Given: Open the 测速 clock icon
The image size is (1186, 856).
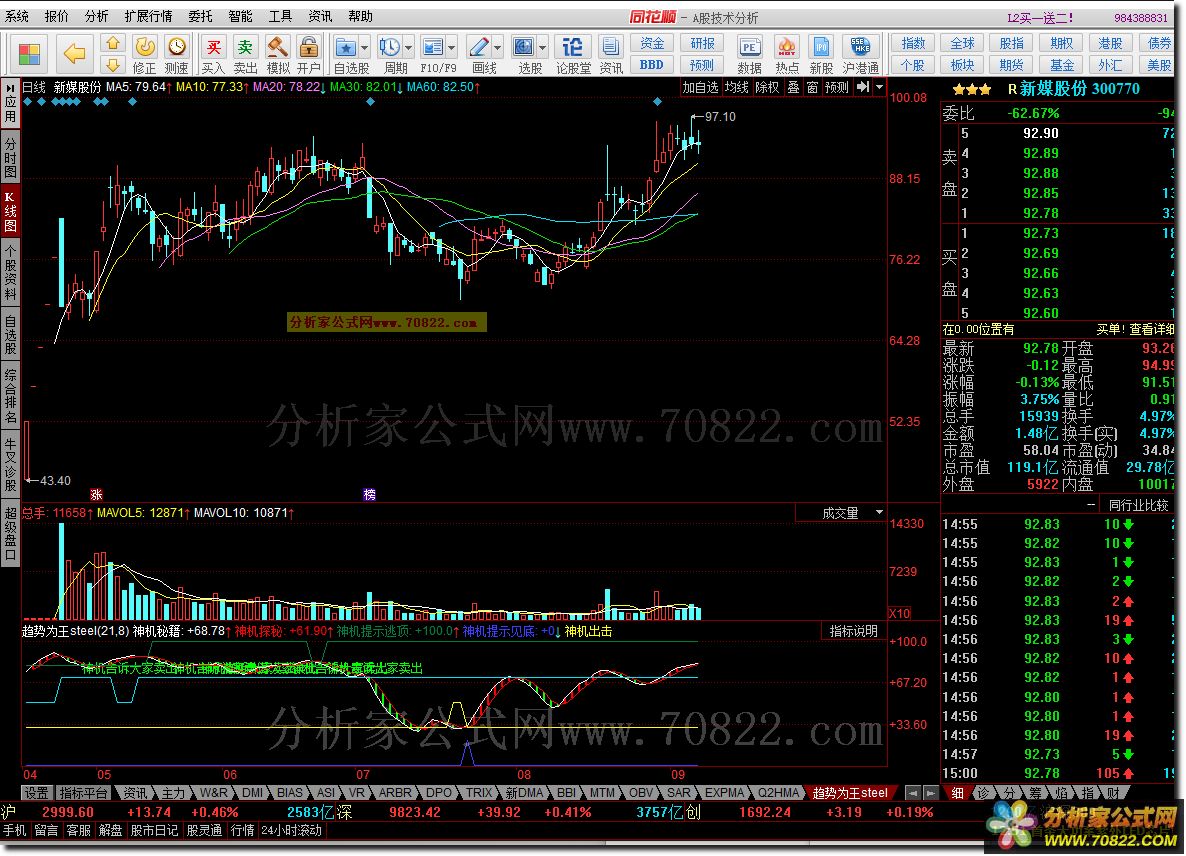Looking at the screenshot, I should click(176, 47).
